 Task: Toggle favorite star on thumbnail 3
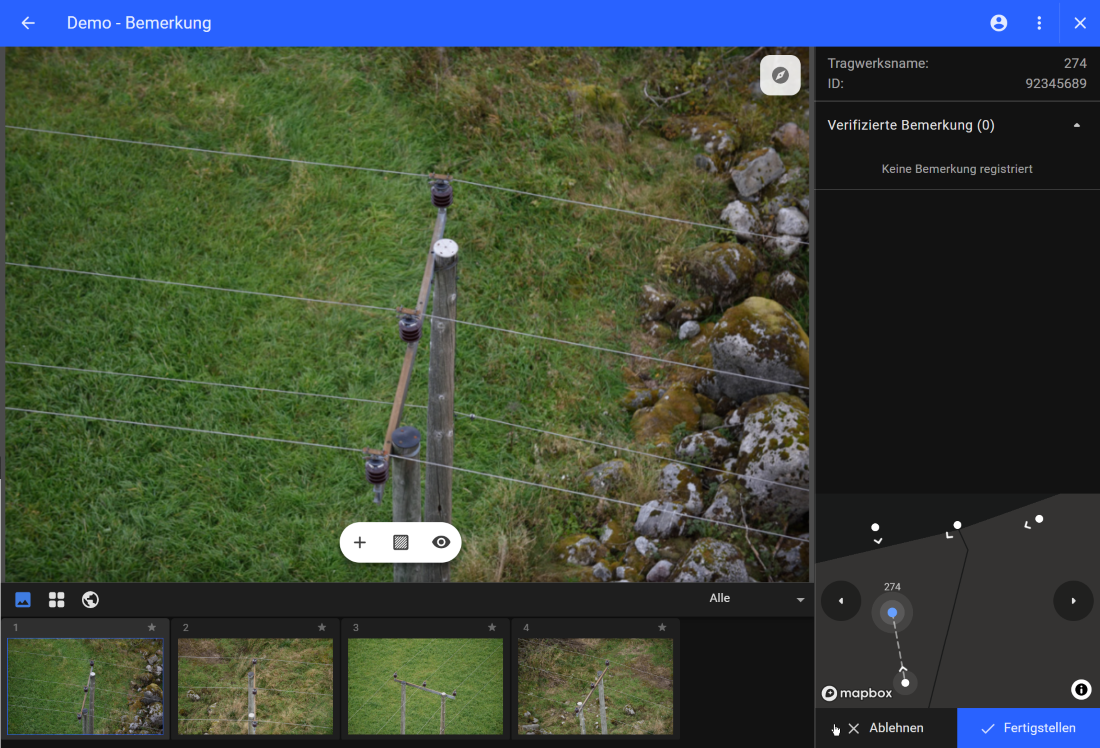click(492, 628)
